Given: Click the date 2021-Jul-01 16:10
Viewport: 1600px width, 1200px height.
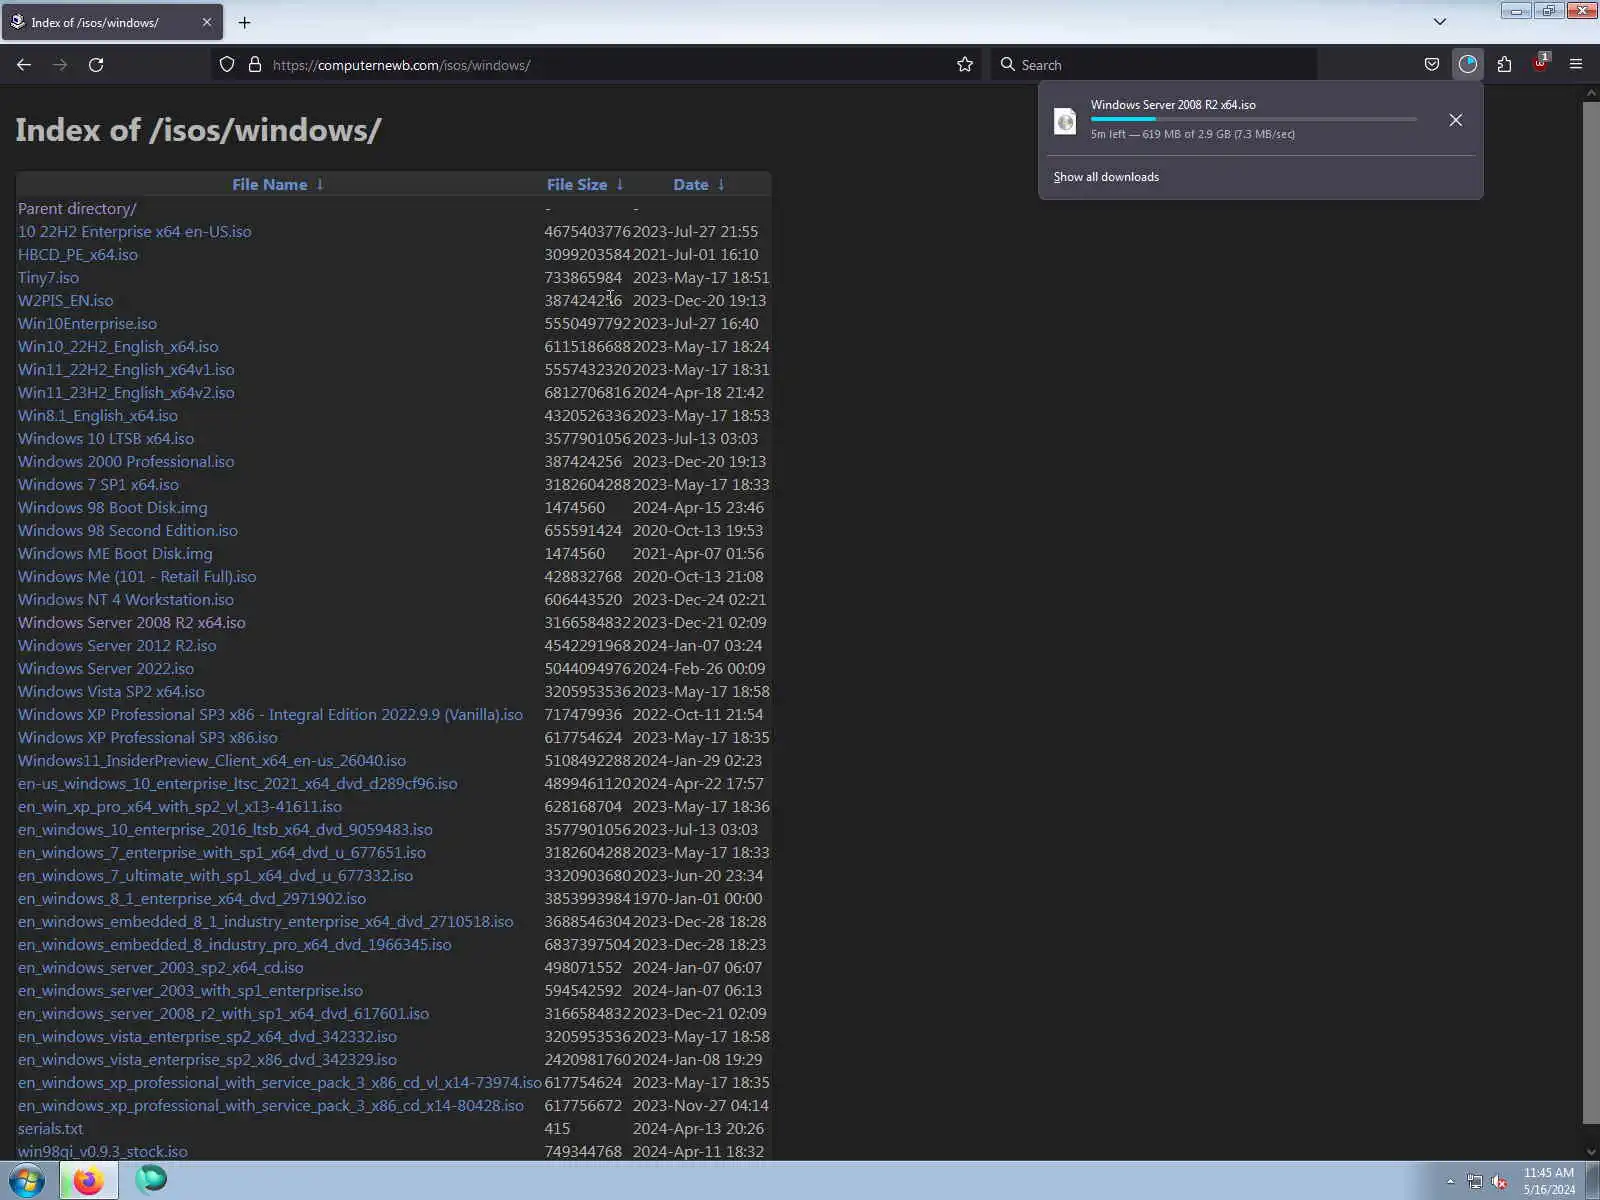Looking at the screenshot, I should click(x=696, y=255).
